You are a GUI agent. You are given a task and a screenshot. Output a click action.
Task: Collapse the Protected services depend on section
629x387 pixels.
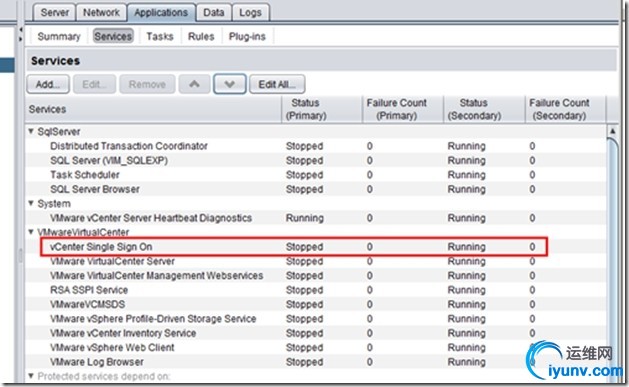pyautogui.click(x=31, y=376)
